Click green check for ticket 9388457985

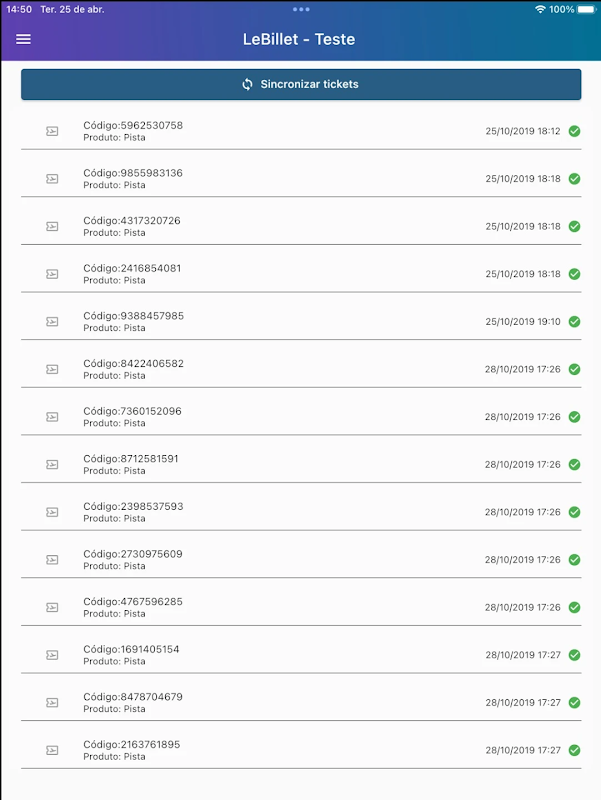click(574, 322)
